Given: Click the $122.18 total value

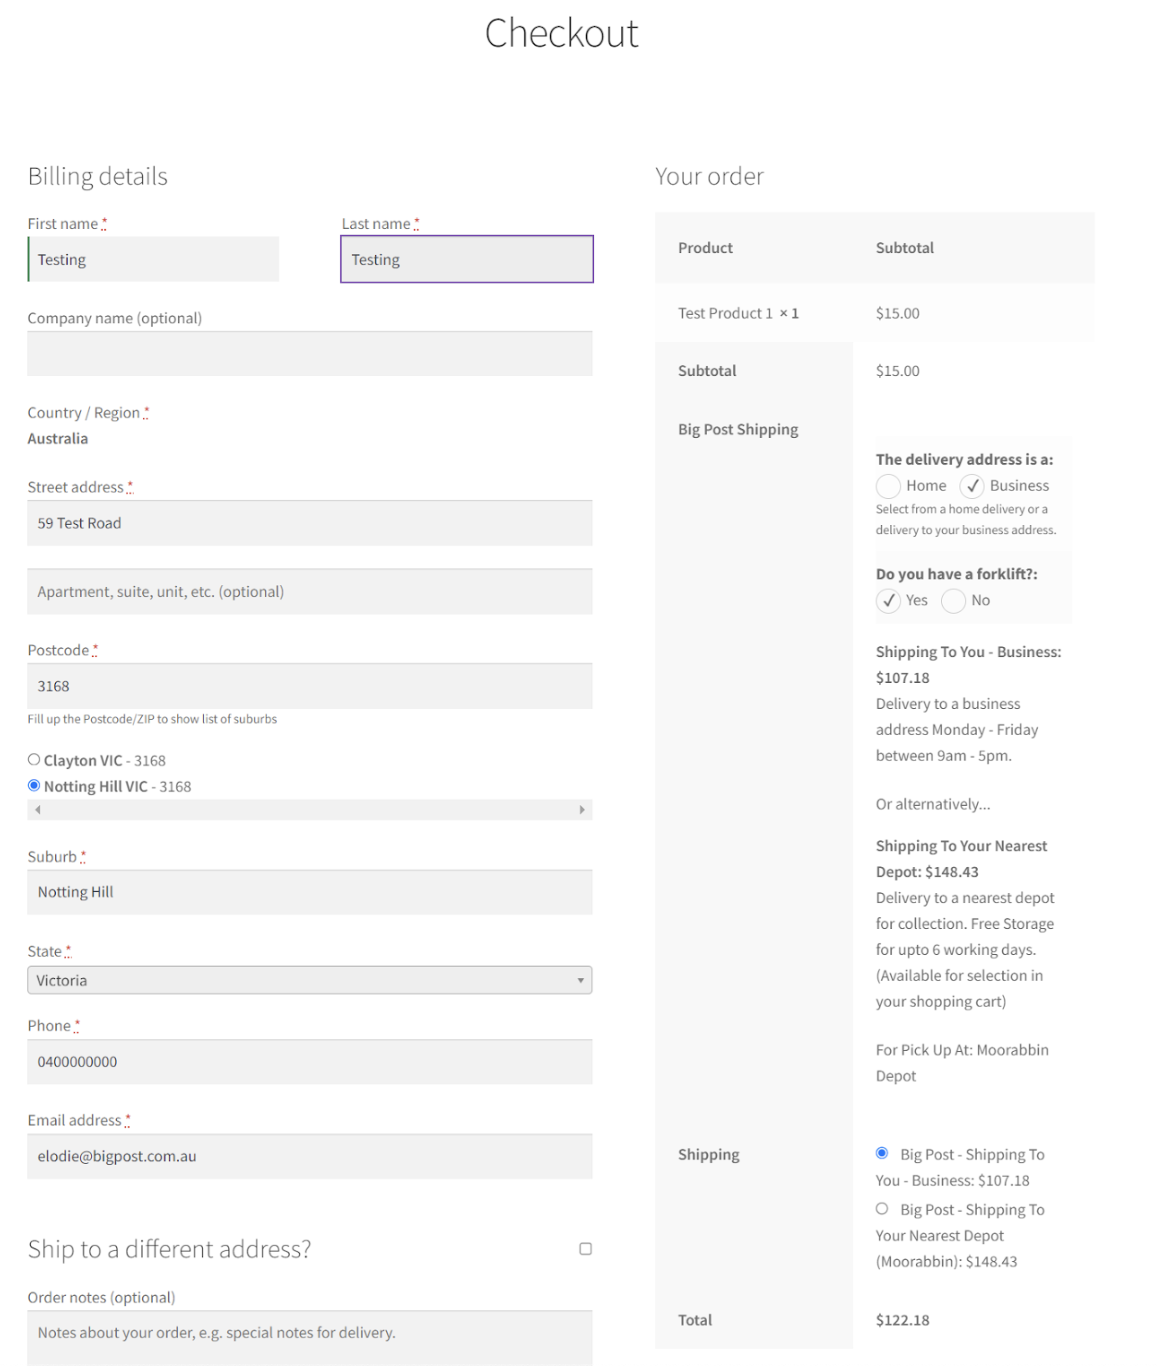Looking at the screenshot, I should tap(903, 1320).
